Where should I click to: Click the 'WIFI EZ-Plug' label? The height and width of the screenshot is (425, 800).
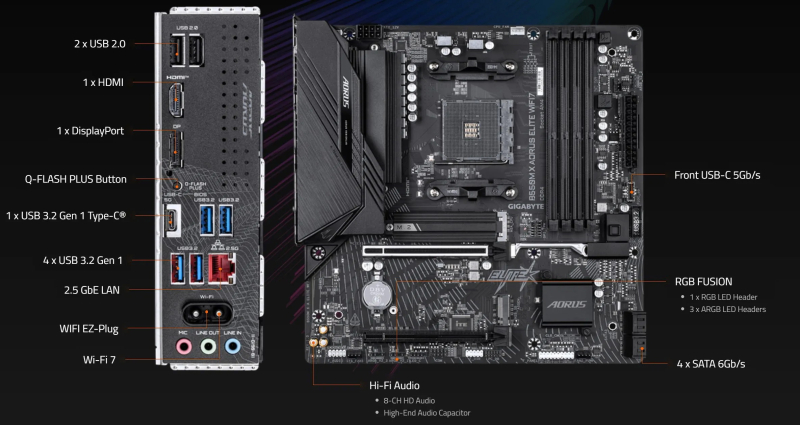coord(89,329)
